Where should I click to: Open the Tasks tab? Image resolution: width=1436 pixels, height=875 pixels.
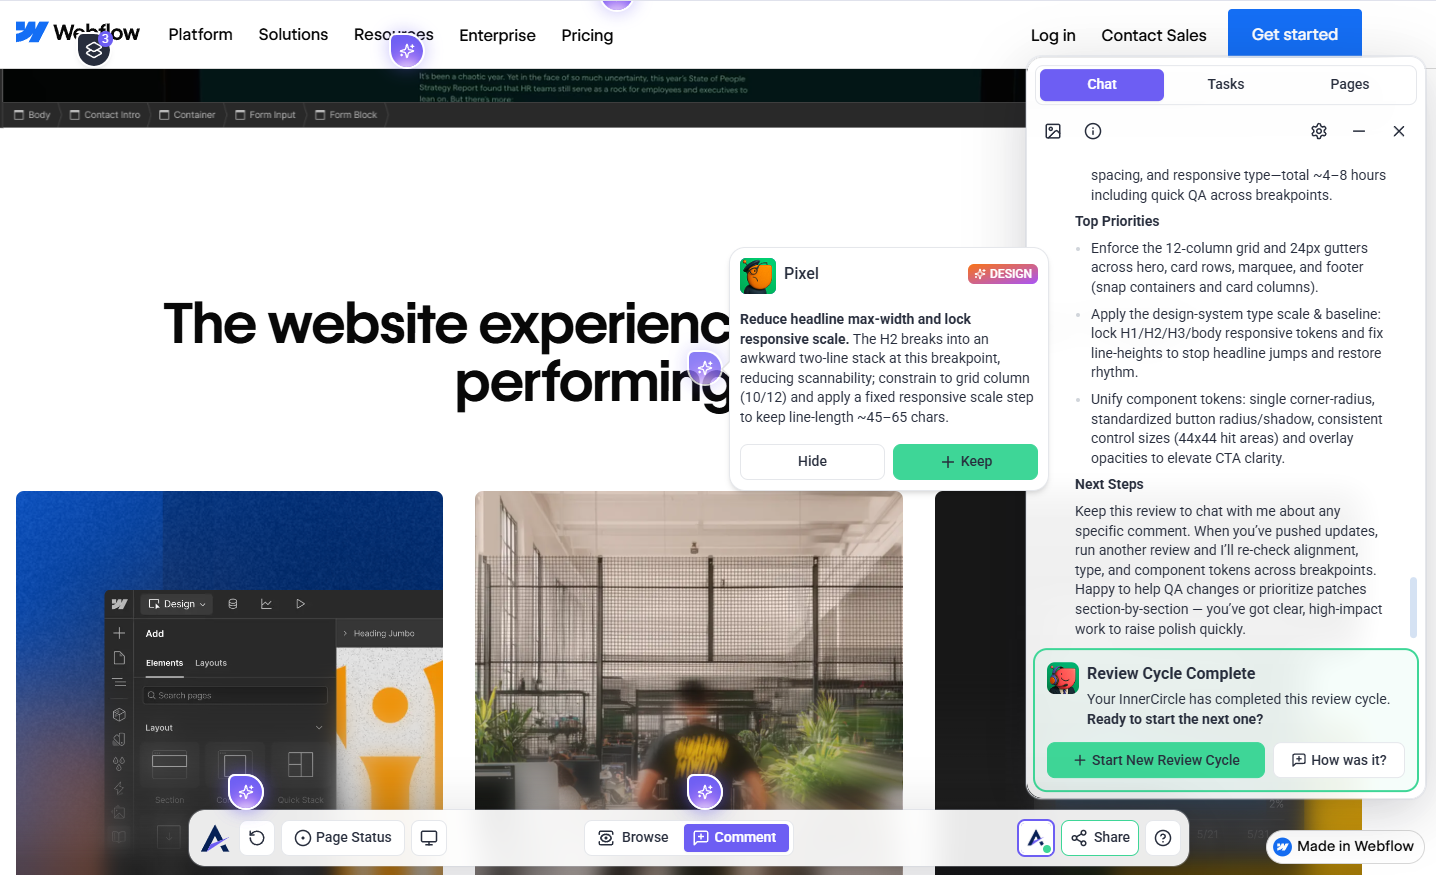(x=1225, y=84)
